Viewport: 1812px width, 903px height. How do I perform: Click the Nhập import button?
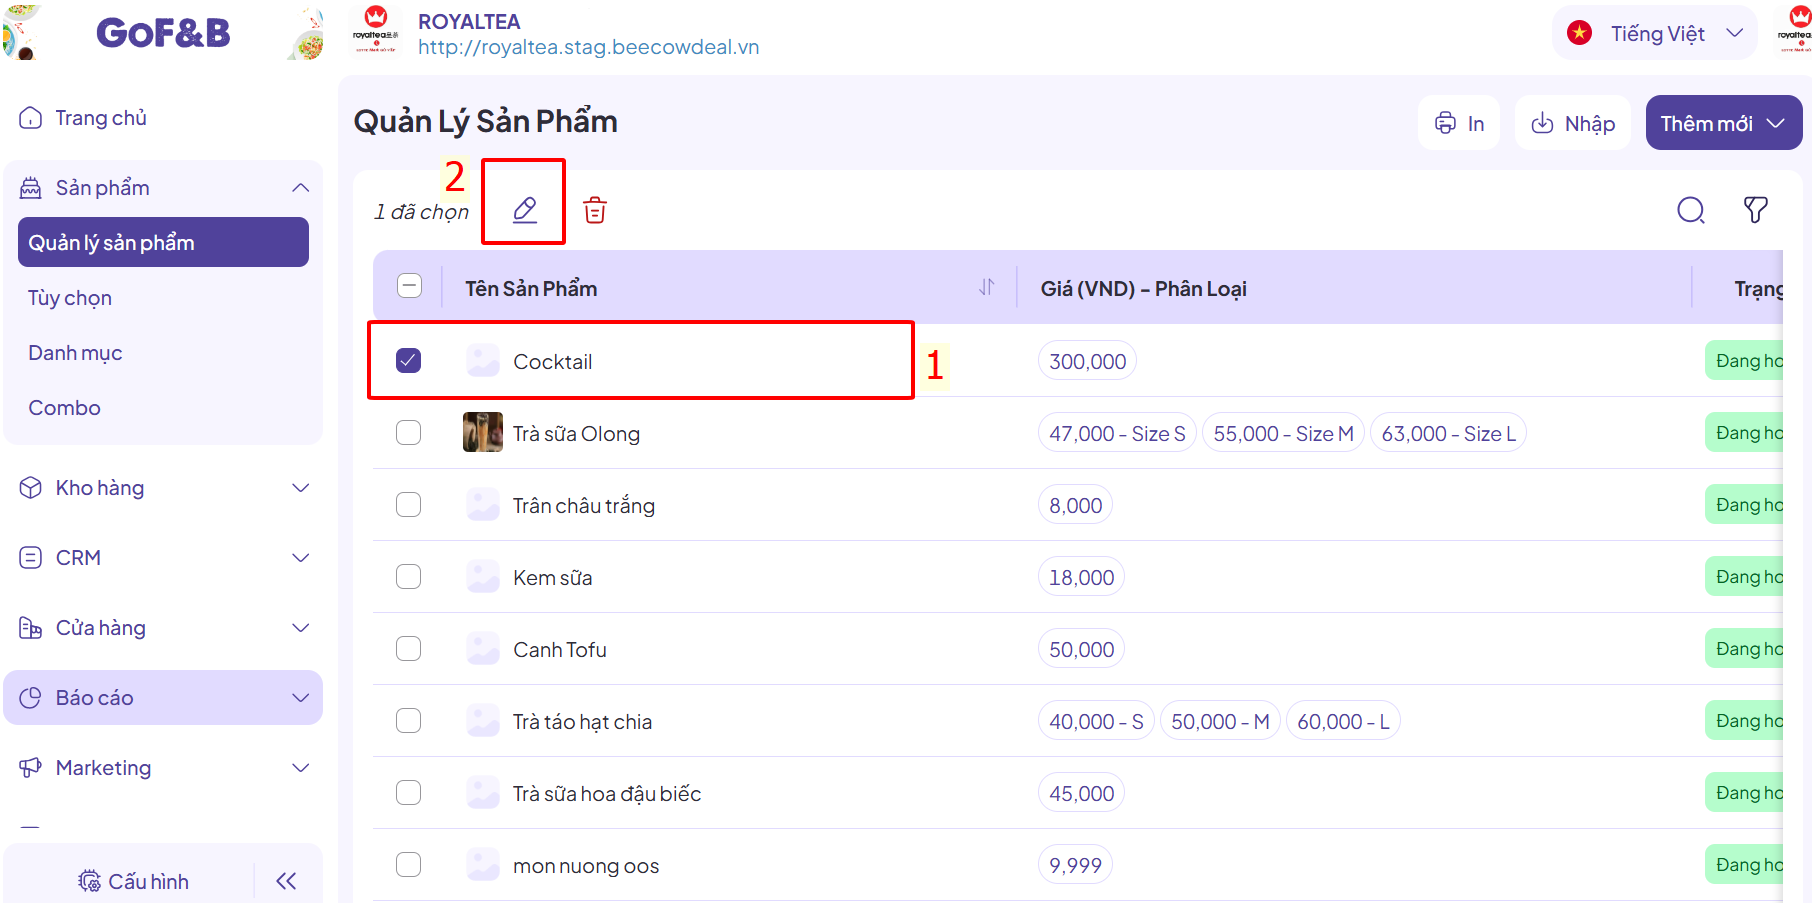(1573, 123)
